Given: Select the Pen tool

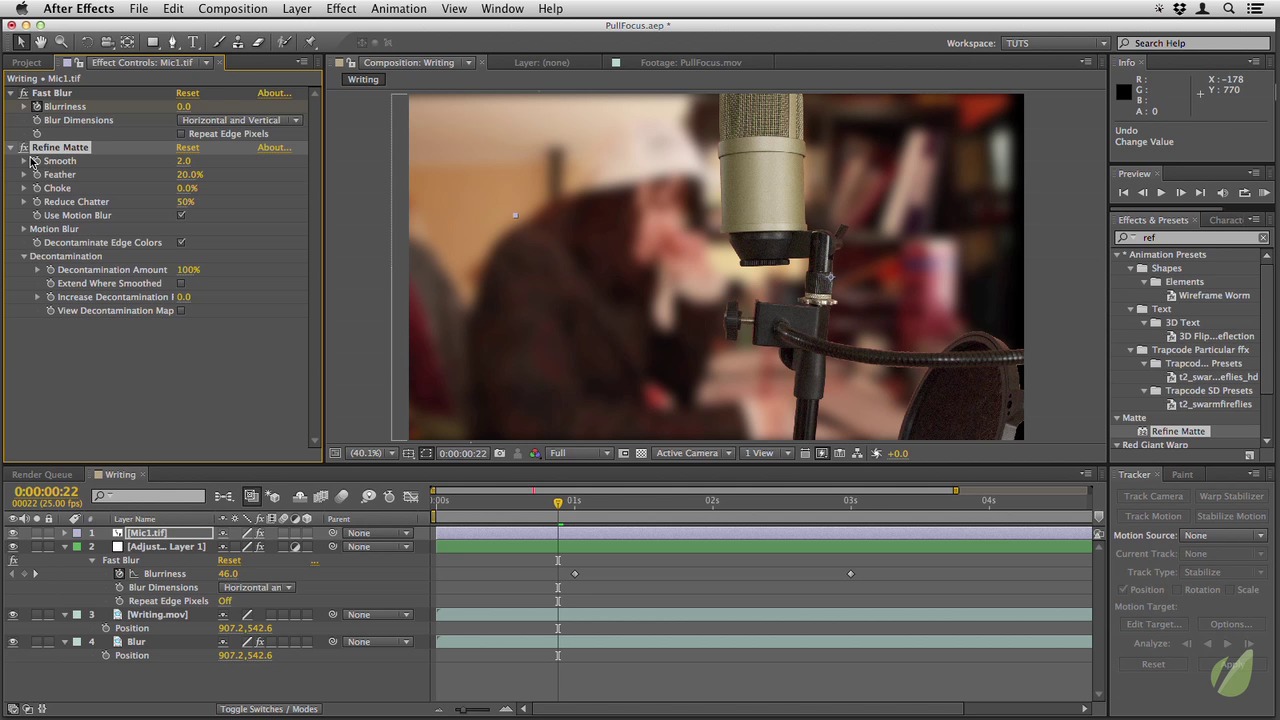Looking at the screenshot, I should pyautogui.click(x=173, y=42).
